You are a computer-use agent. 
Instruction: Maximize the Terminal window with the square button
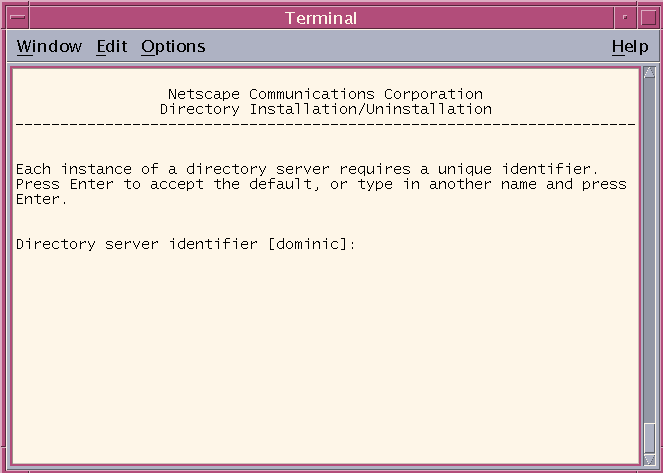648,18
